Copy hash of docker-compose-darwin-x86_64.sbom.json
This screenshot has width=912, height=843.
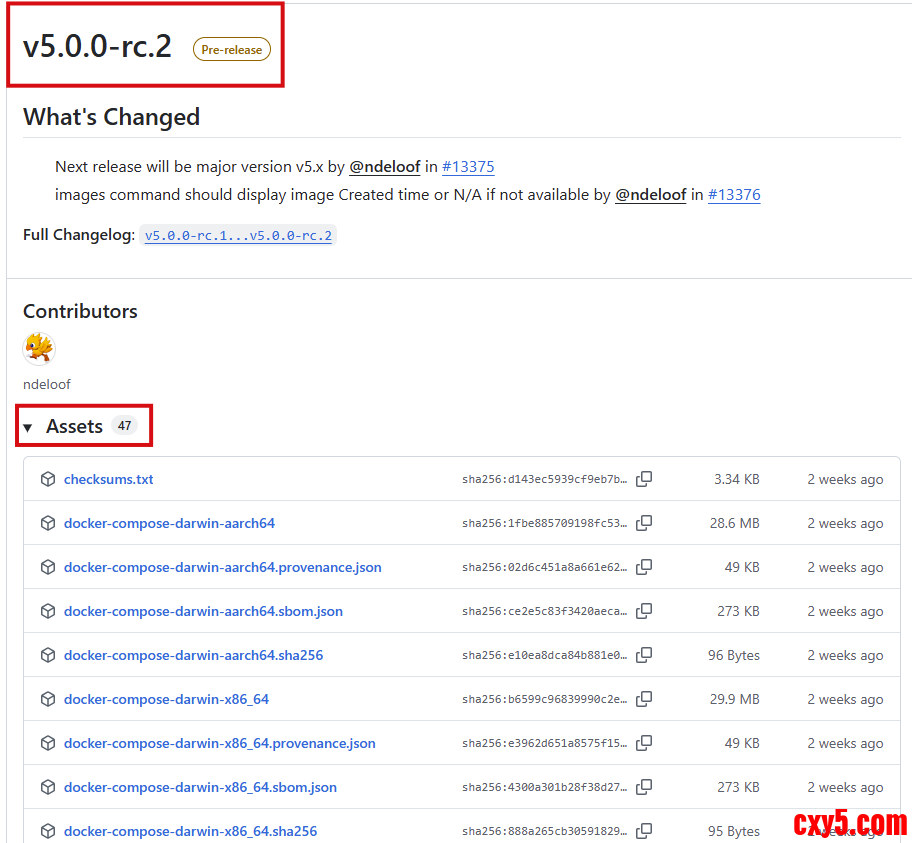(x=644, y=787)
